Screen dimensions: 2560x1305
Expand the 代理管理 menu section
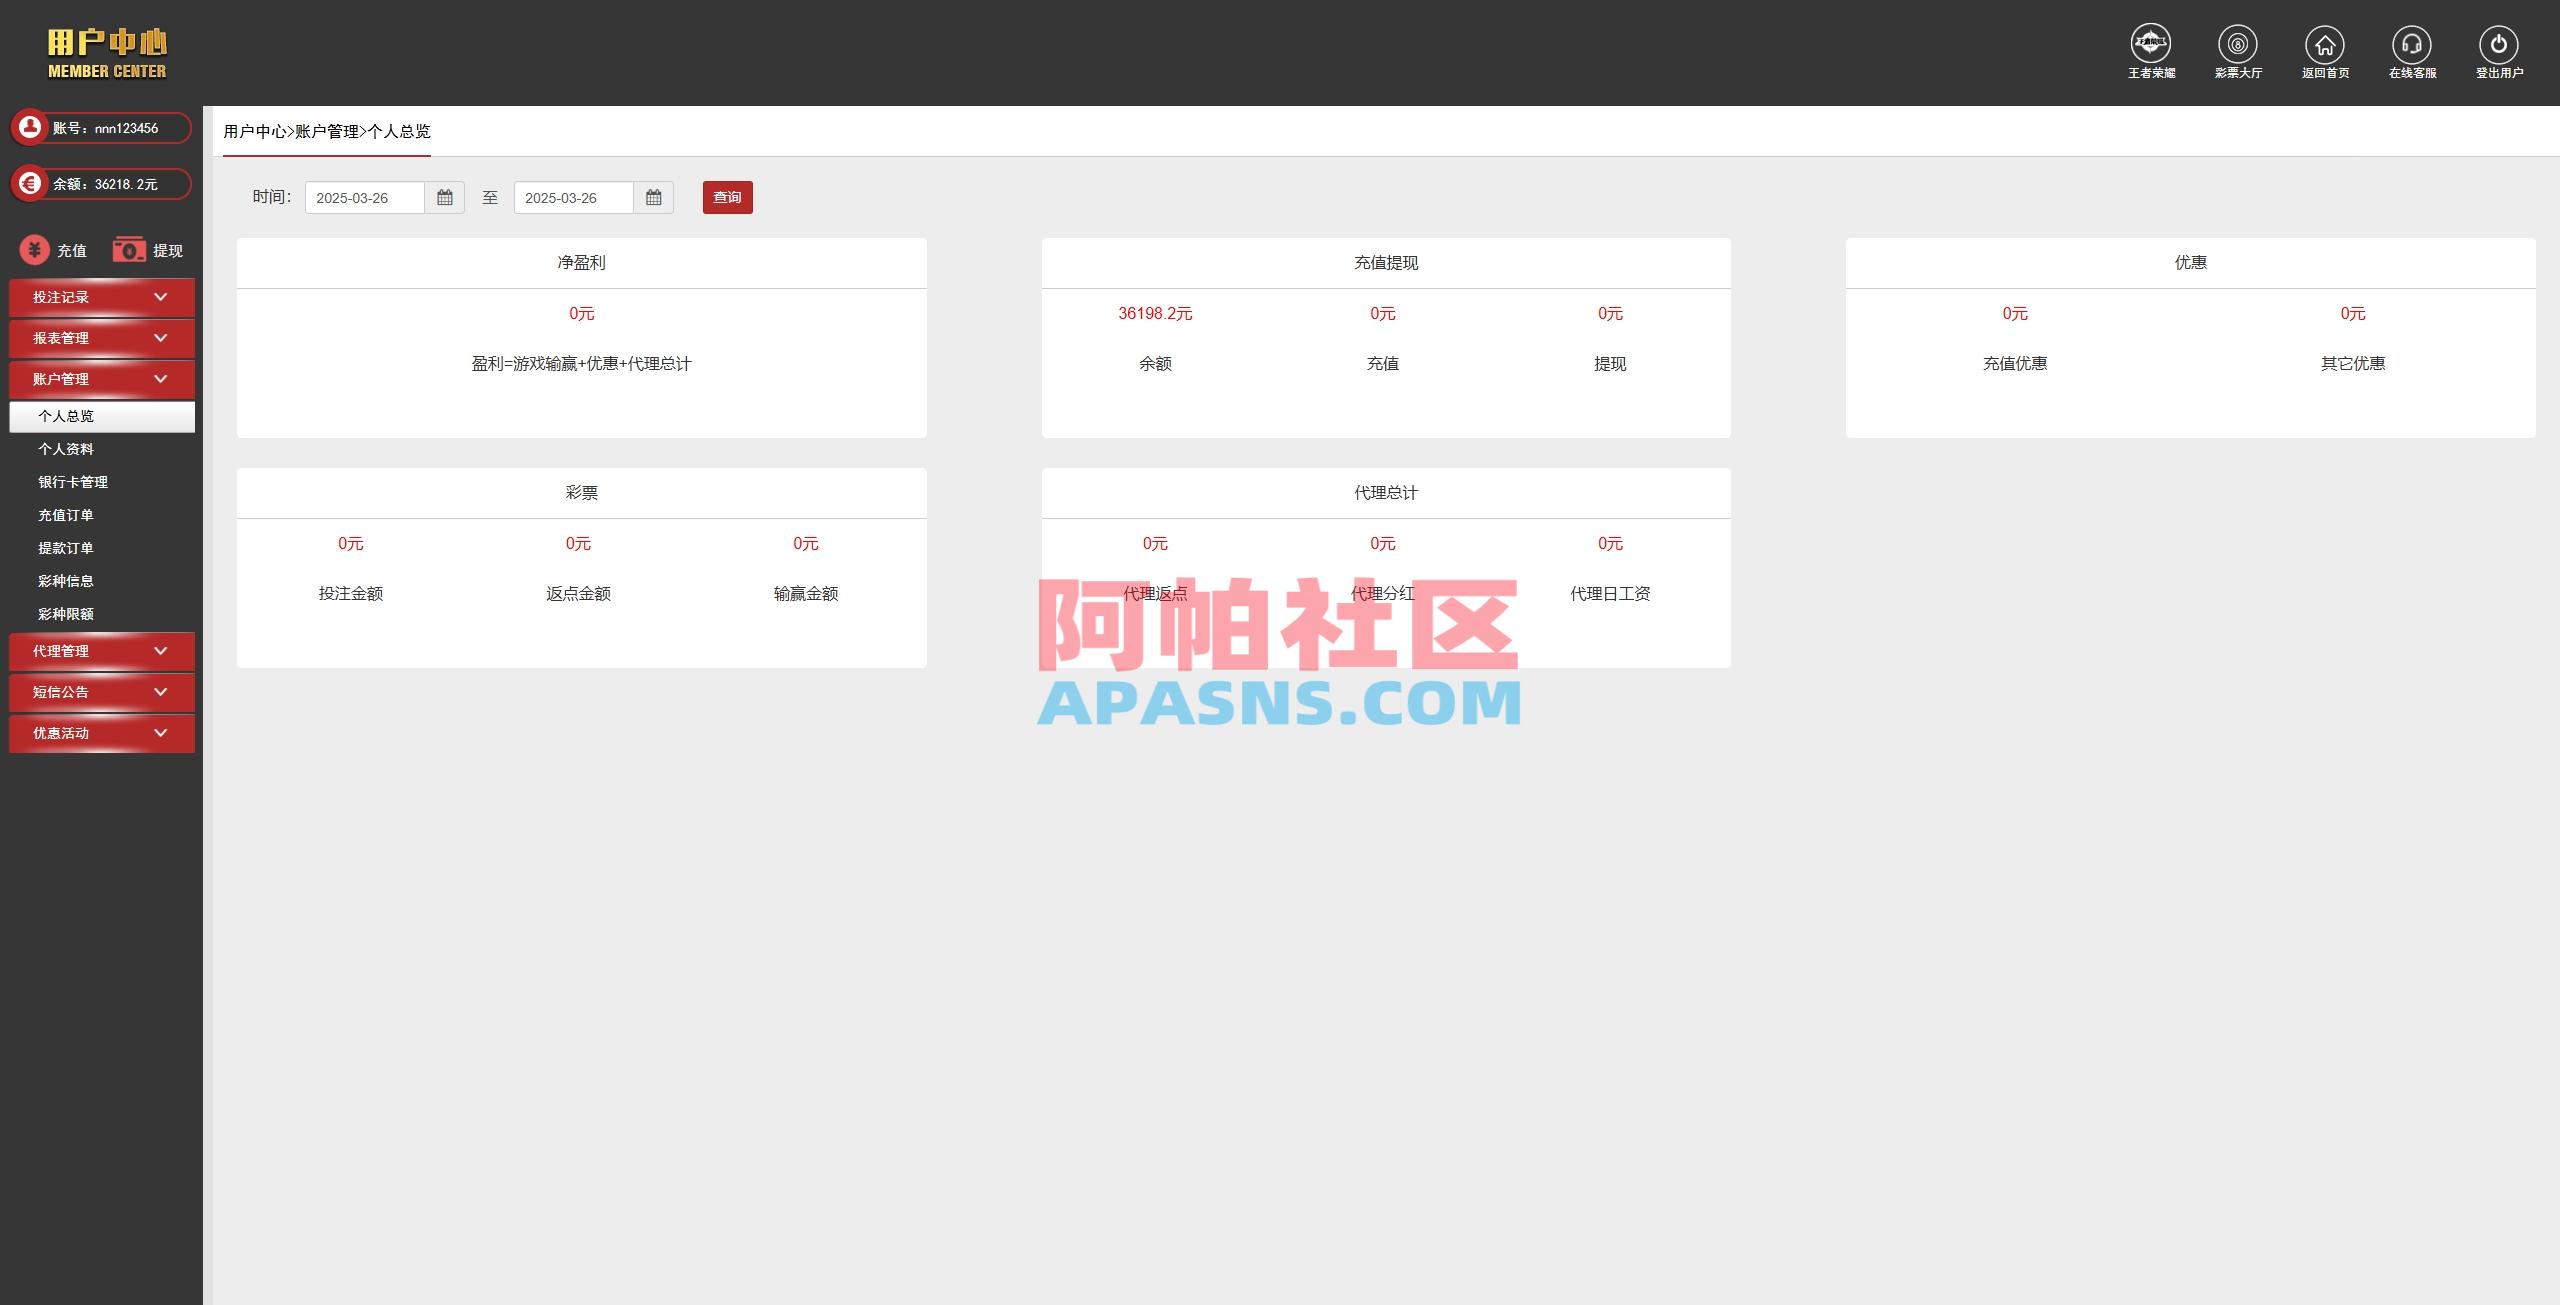point(101,651)
